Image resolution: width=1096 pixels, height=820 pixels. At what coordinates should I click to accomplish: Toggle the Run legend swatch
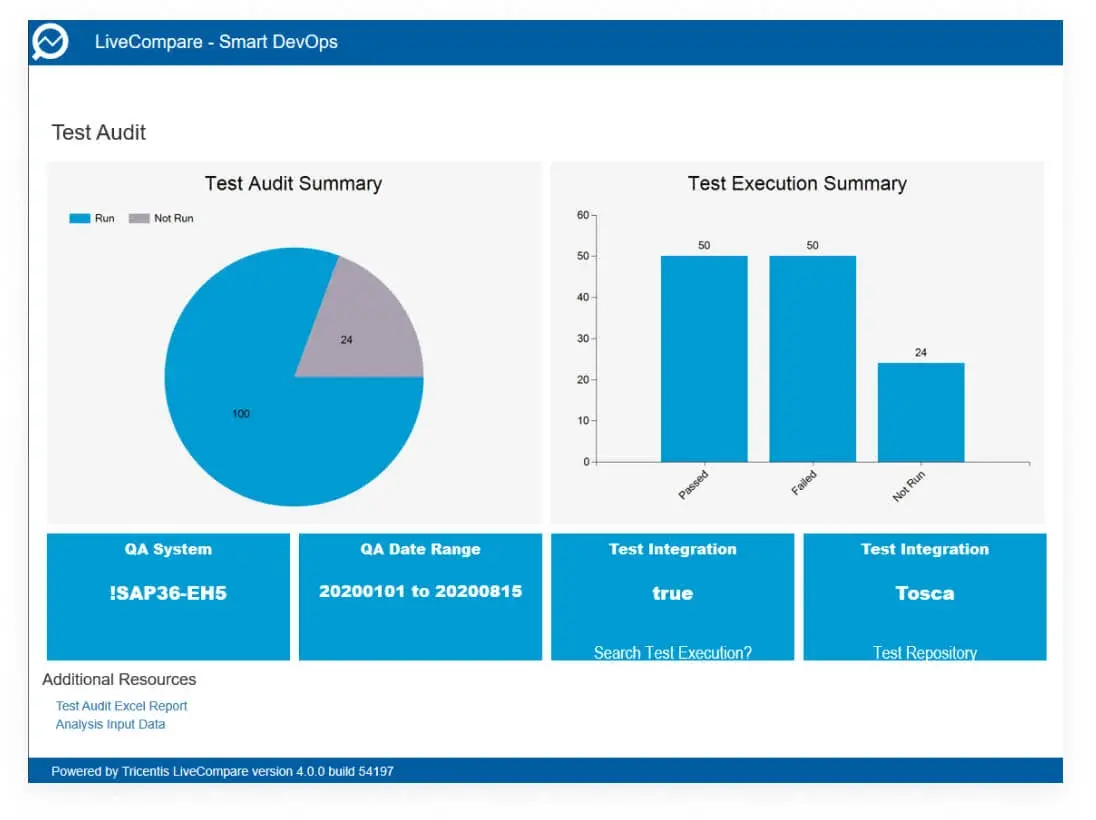click(x=80, y=219)
